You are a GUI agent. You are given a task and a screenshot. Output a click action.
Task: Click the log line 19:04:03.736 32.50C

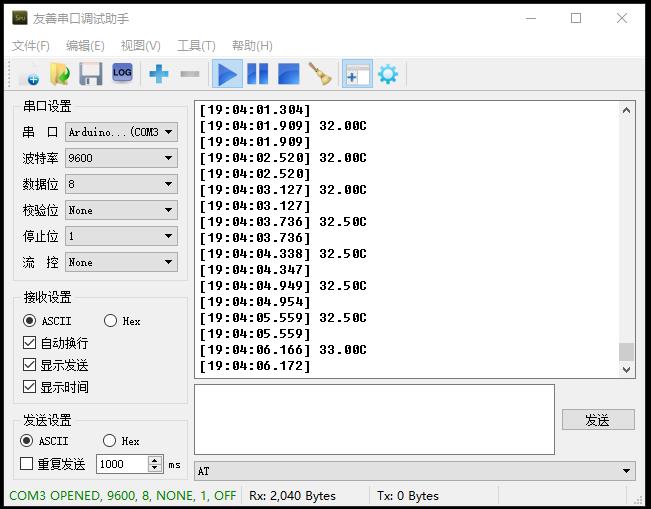[x=283, y=222]
